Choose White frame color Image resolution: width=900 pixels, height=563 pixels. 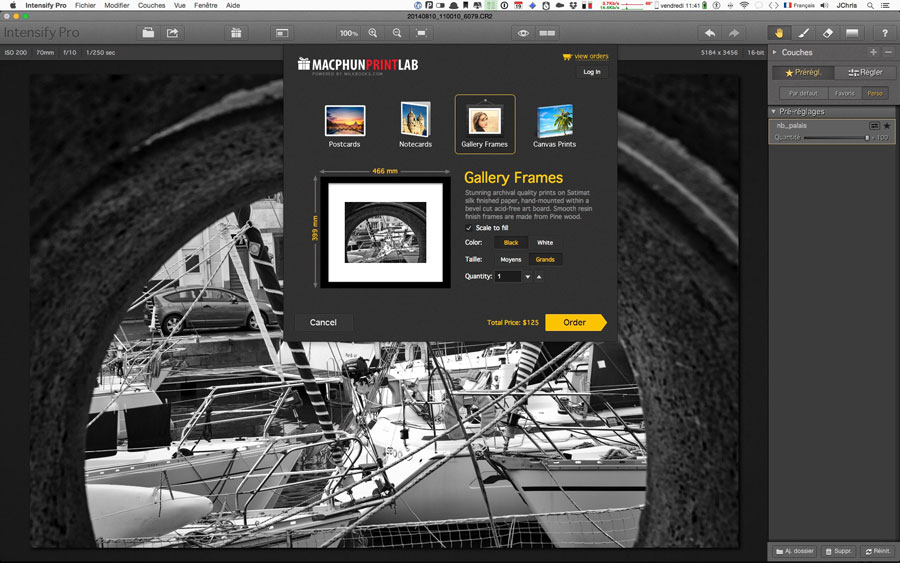click(545, 243)
